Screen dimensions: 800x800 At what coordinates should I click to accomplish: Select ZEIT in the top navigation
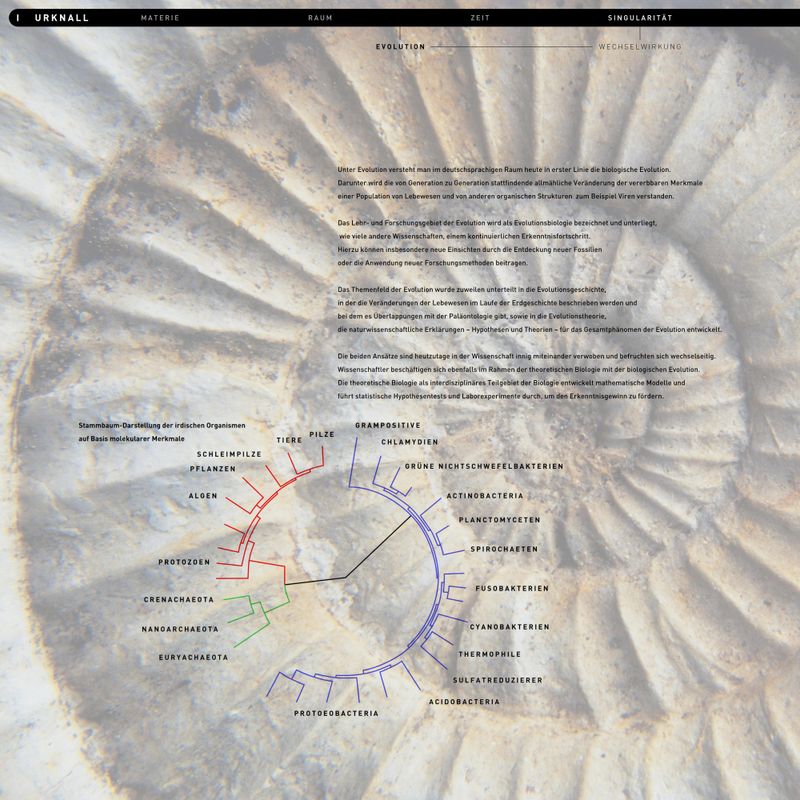(480, 18)
